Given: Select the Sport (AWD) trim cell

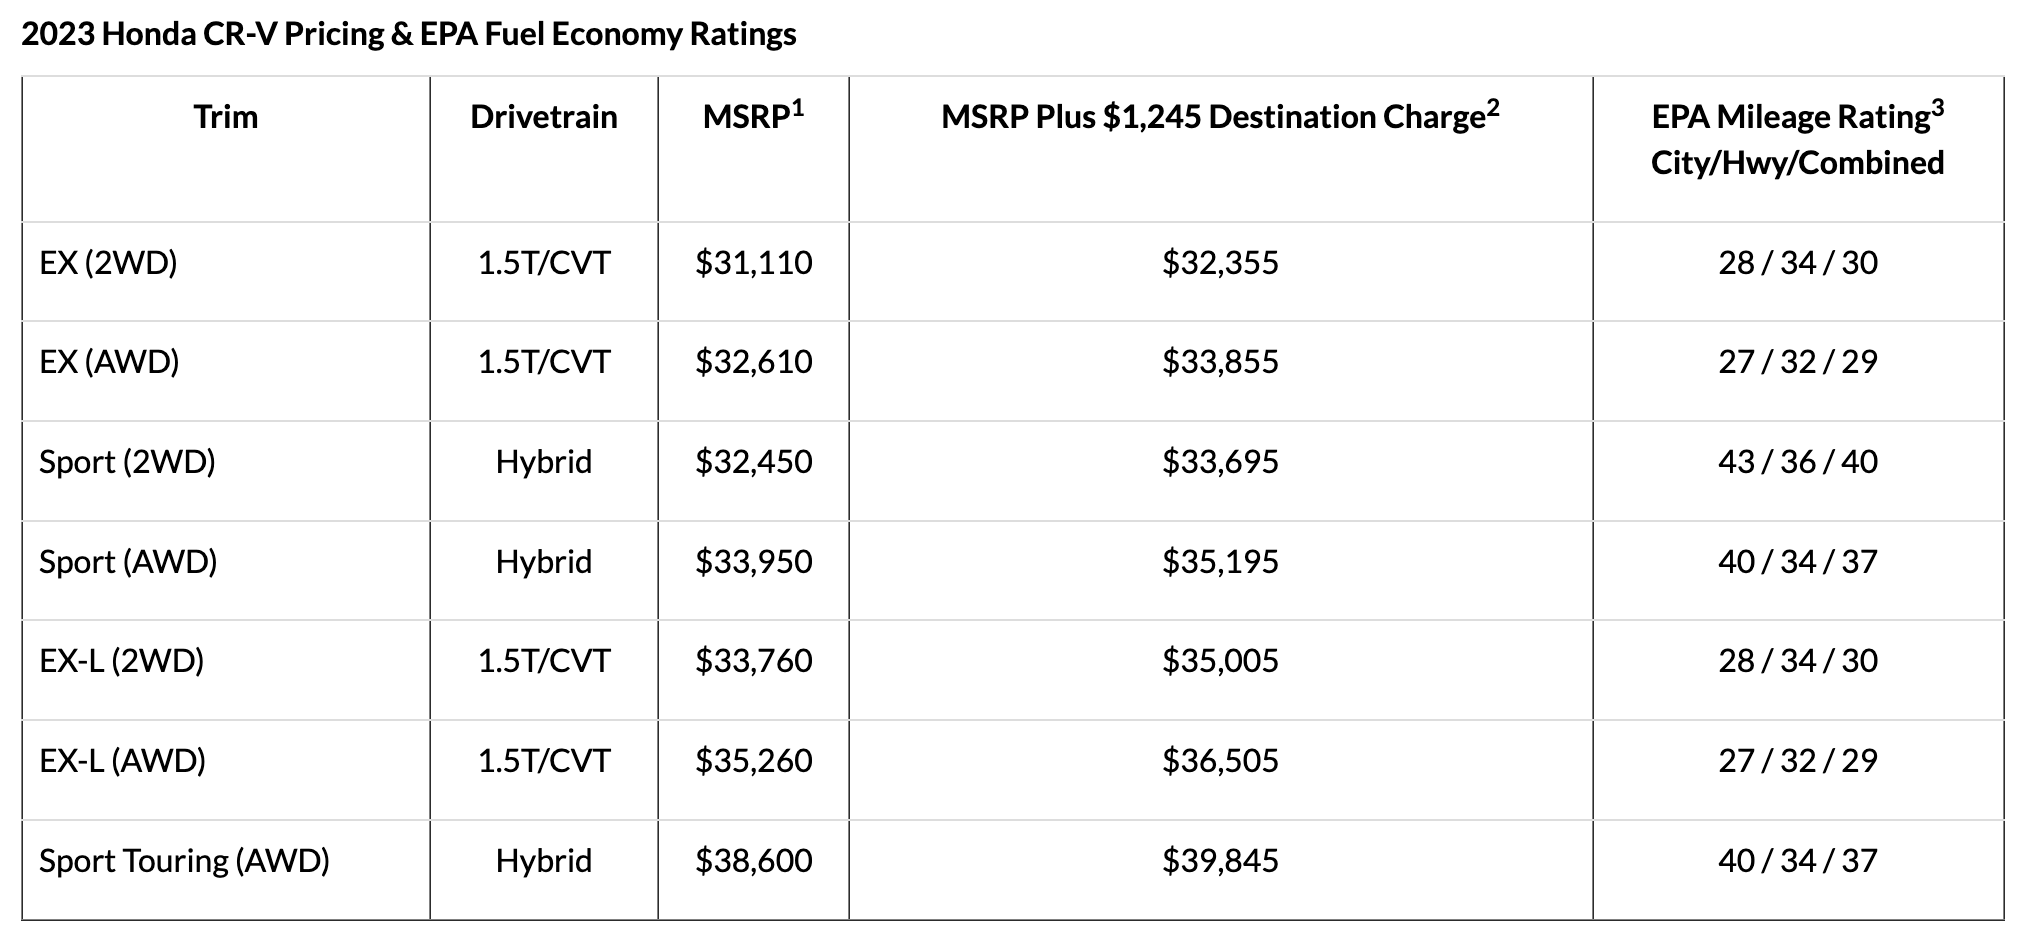Looking at the screenshot, I should pyautogui.click(x=128, y=561).
